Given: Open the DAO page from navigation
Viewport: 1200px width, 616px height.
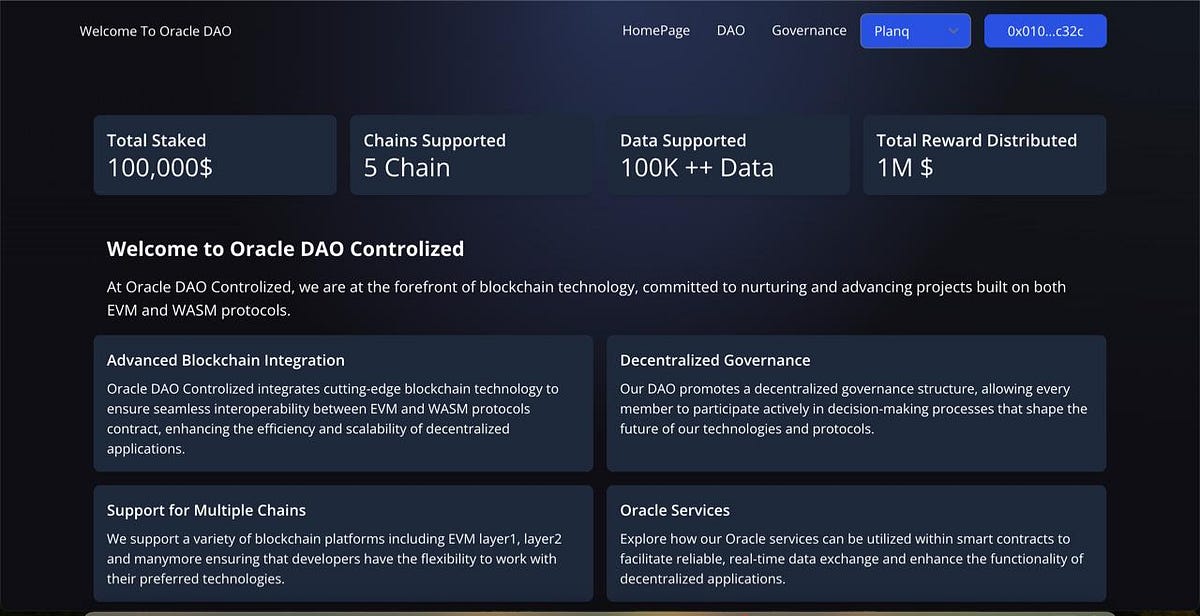Looking at the screenshot, I should (731, 30).
